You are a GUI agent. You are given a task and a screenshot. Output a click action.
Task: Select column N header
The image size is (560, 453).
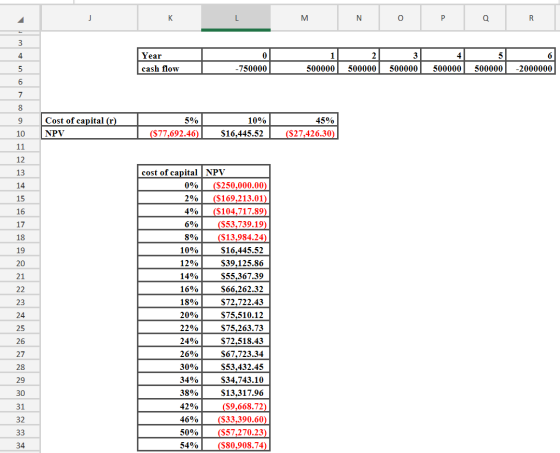359,18
